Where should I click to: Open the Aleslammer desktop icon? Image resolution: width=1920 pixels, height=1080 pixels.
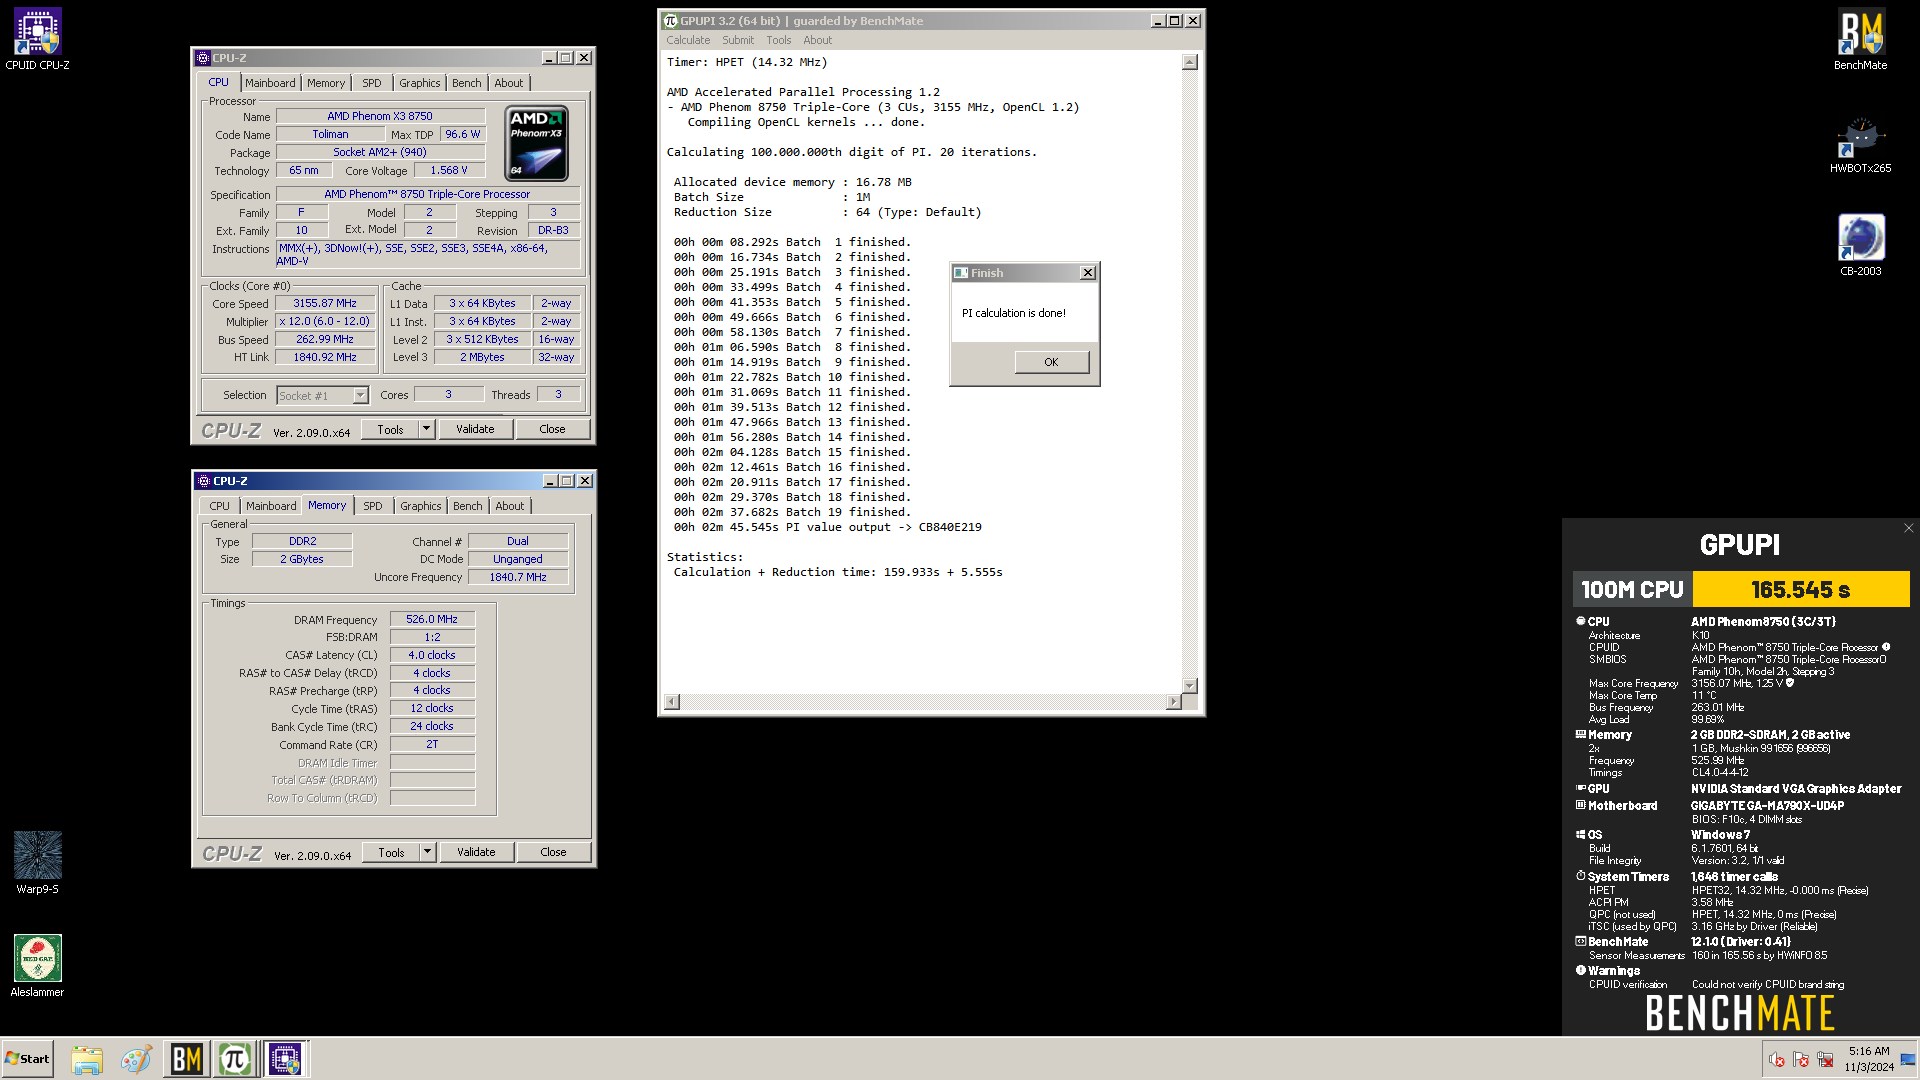pos(37,966)
